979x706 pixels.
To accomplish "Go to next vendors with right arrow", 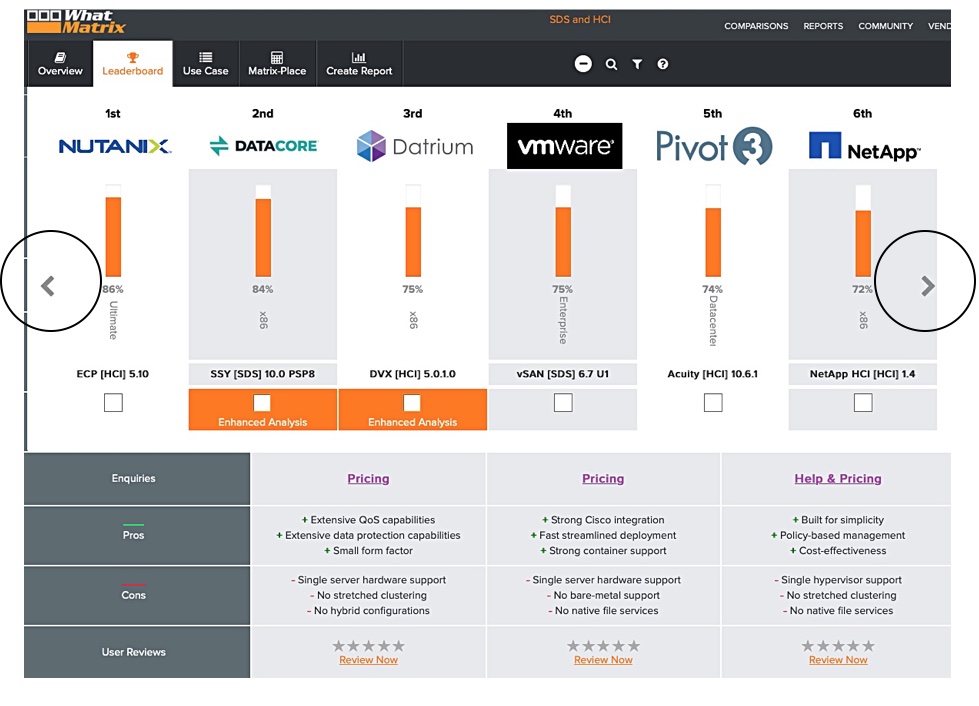I will pos(928,286).
